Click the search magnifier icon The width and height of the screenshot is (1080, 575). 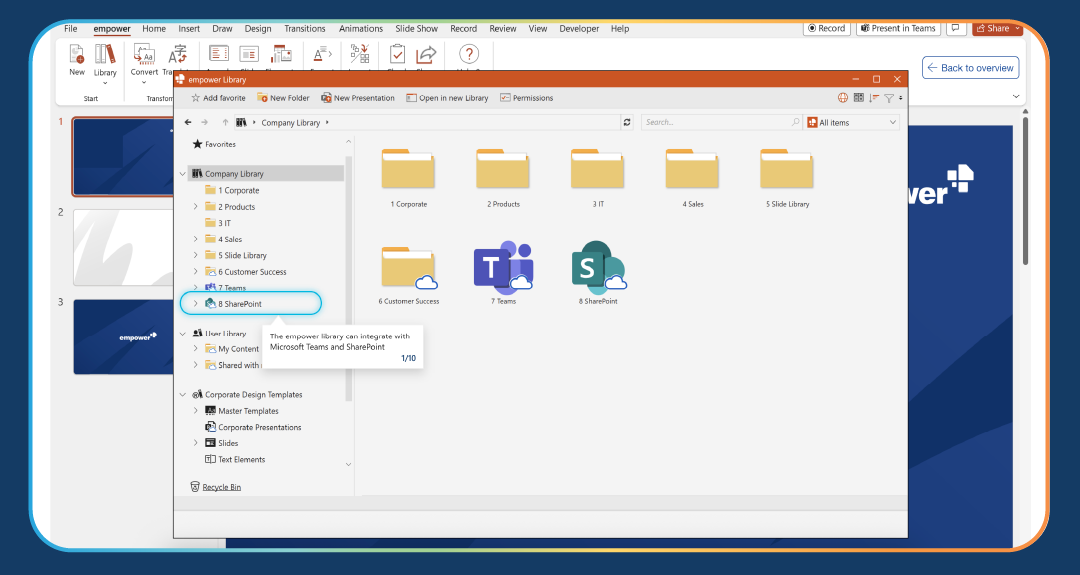[796, 122]
